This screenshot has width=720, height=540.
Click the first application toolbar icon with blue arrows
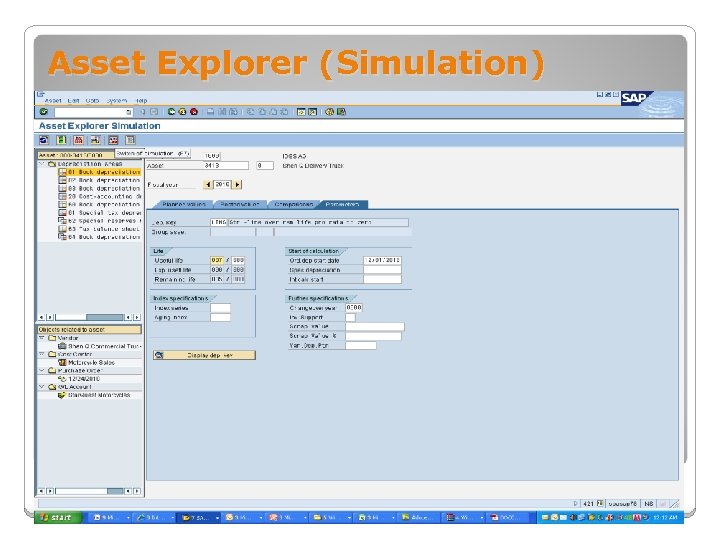pos(44,140)
